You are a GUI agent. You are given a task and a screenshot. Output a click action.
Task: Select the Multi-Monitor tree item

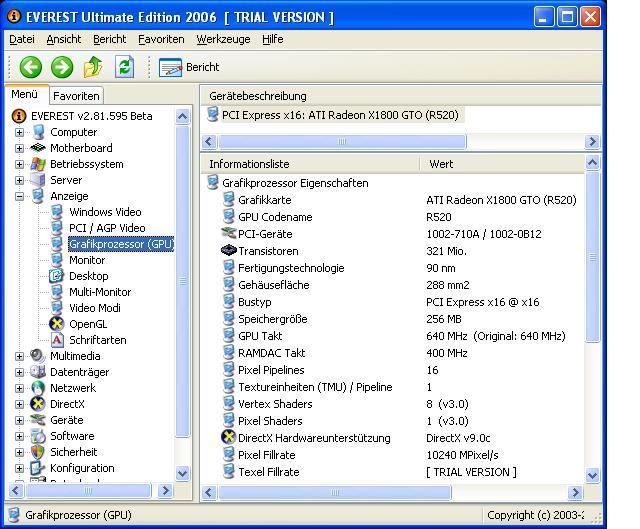click(100, 292)
